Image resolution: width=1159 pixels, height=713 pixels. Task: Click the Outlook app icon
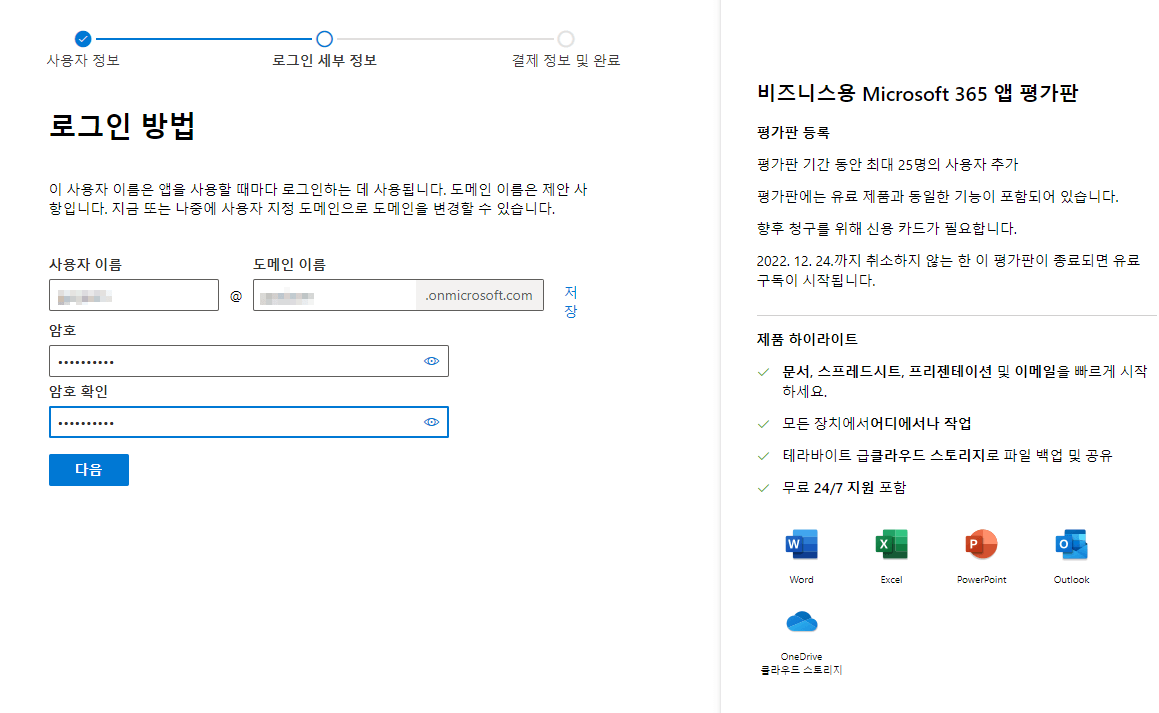[x=1070, y=545]
